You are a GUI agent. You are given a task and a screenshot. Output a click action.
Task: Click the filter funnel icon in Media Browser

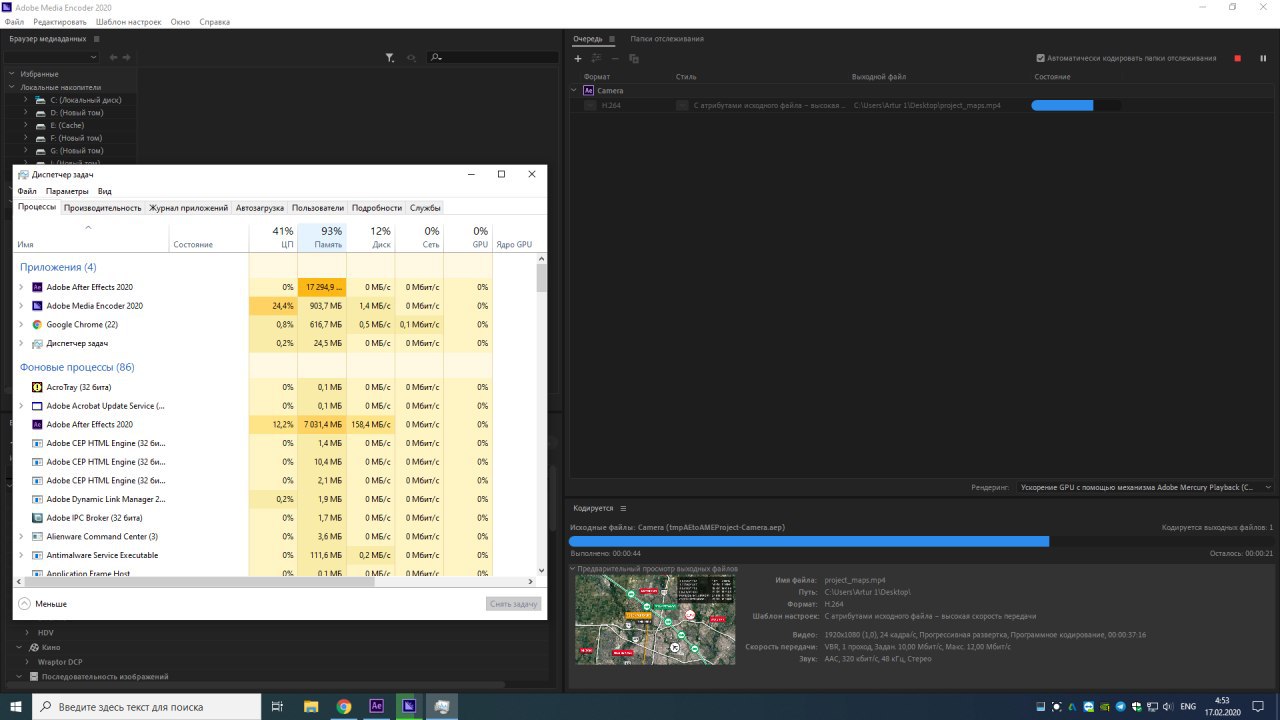390,57
